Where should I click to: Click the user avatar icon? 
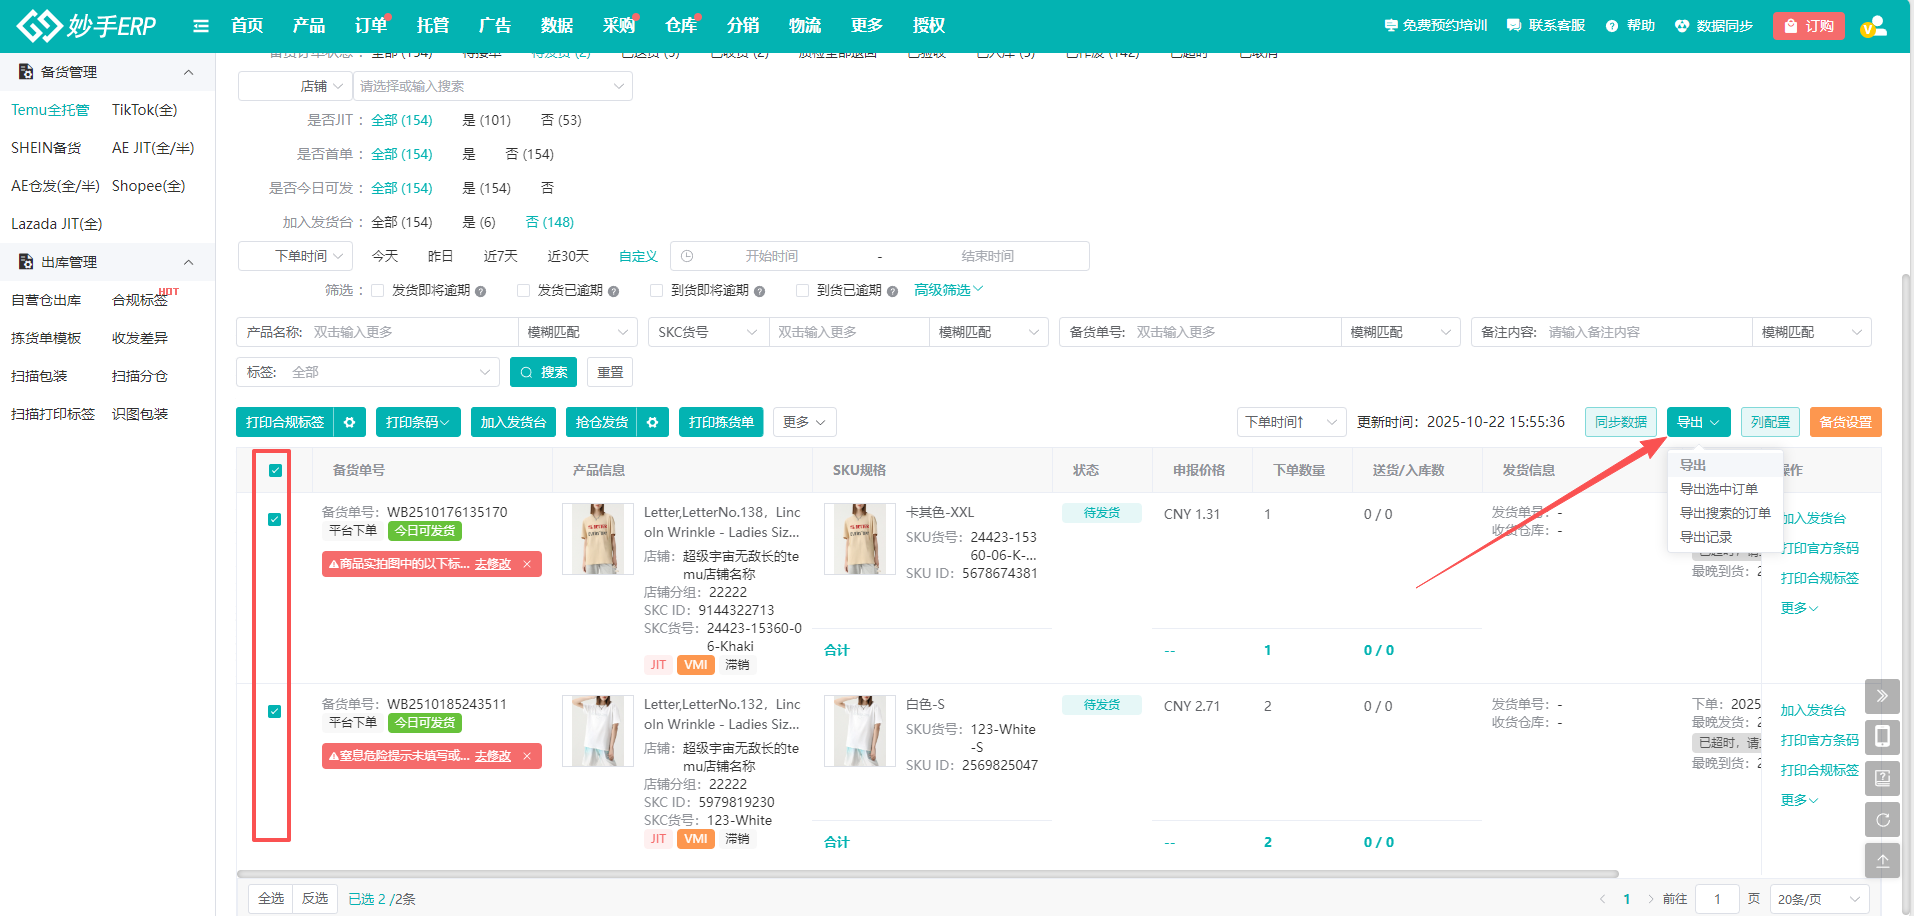tap(1874, 26)
